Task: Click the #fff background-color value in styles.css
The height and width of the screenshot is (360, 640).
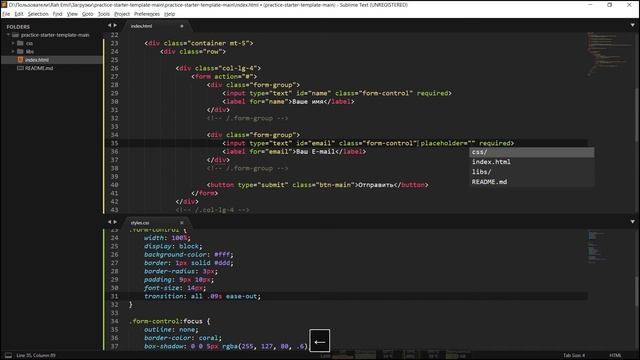Action: click(222, 255)
